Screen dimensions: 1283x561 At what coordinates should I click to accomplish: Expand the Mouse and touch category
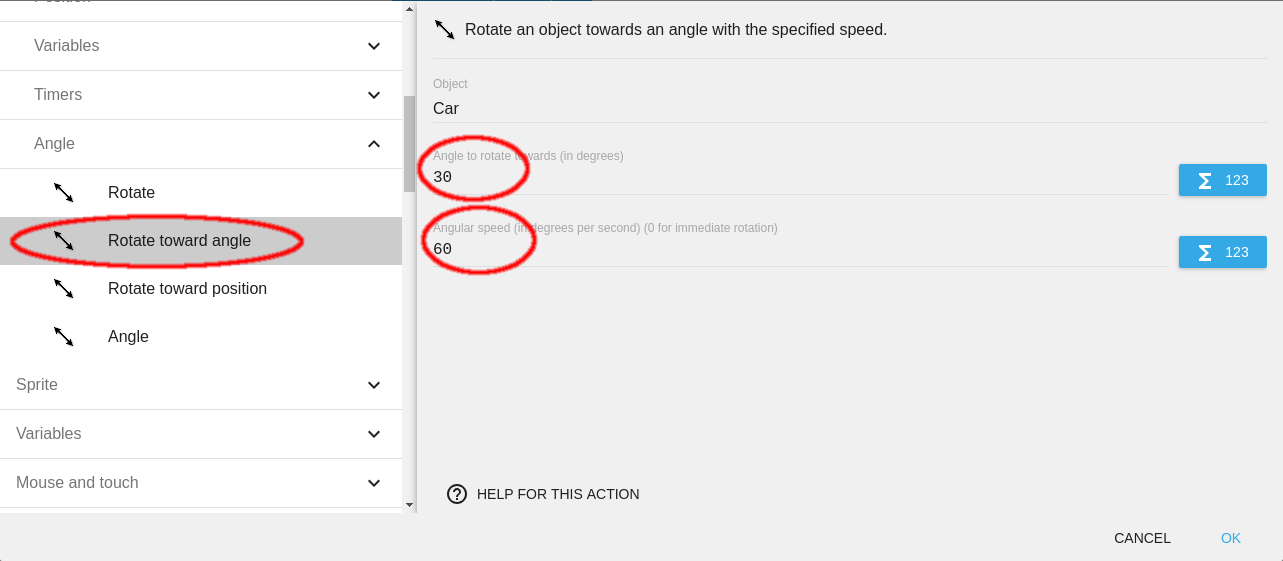(373, 483)
